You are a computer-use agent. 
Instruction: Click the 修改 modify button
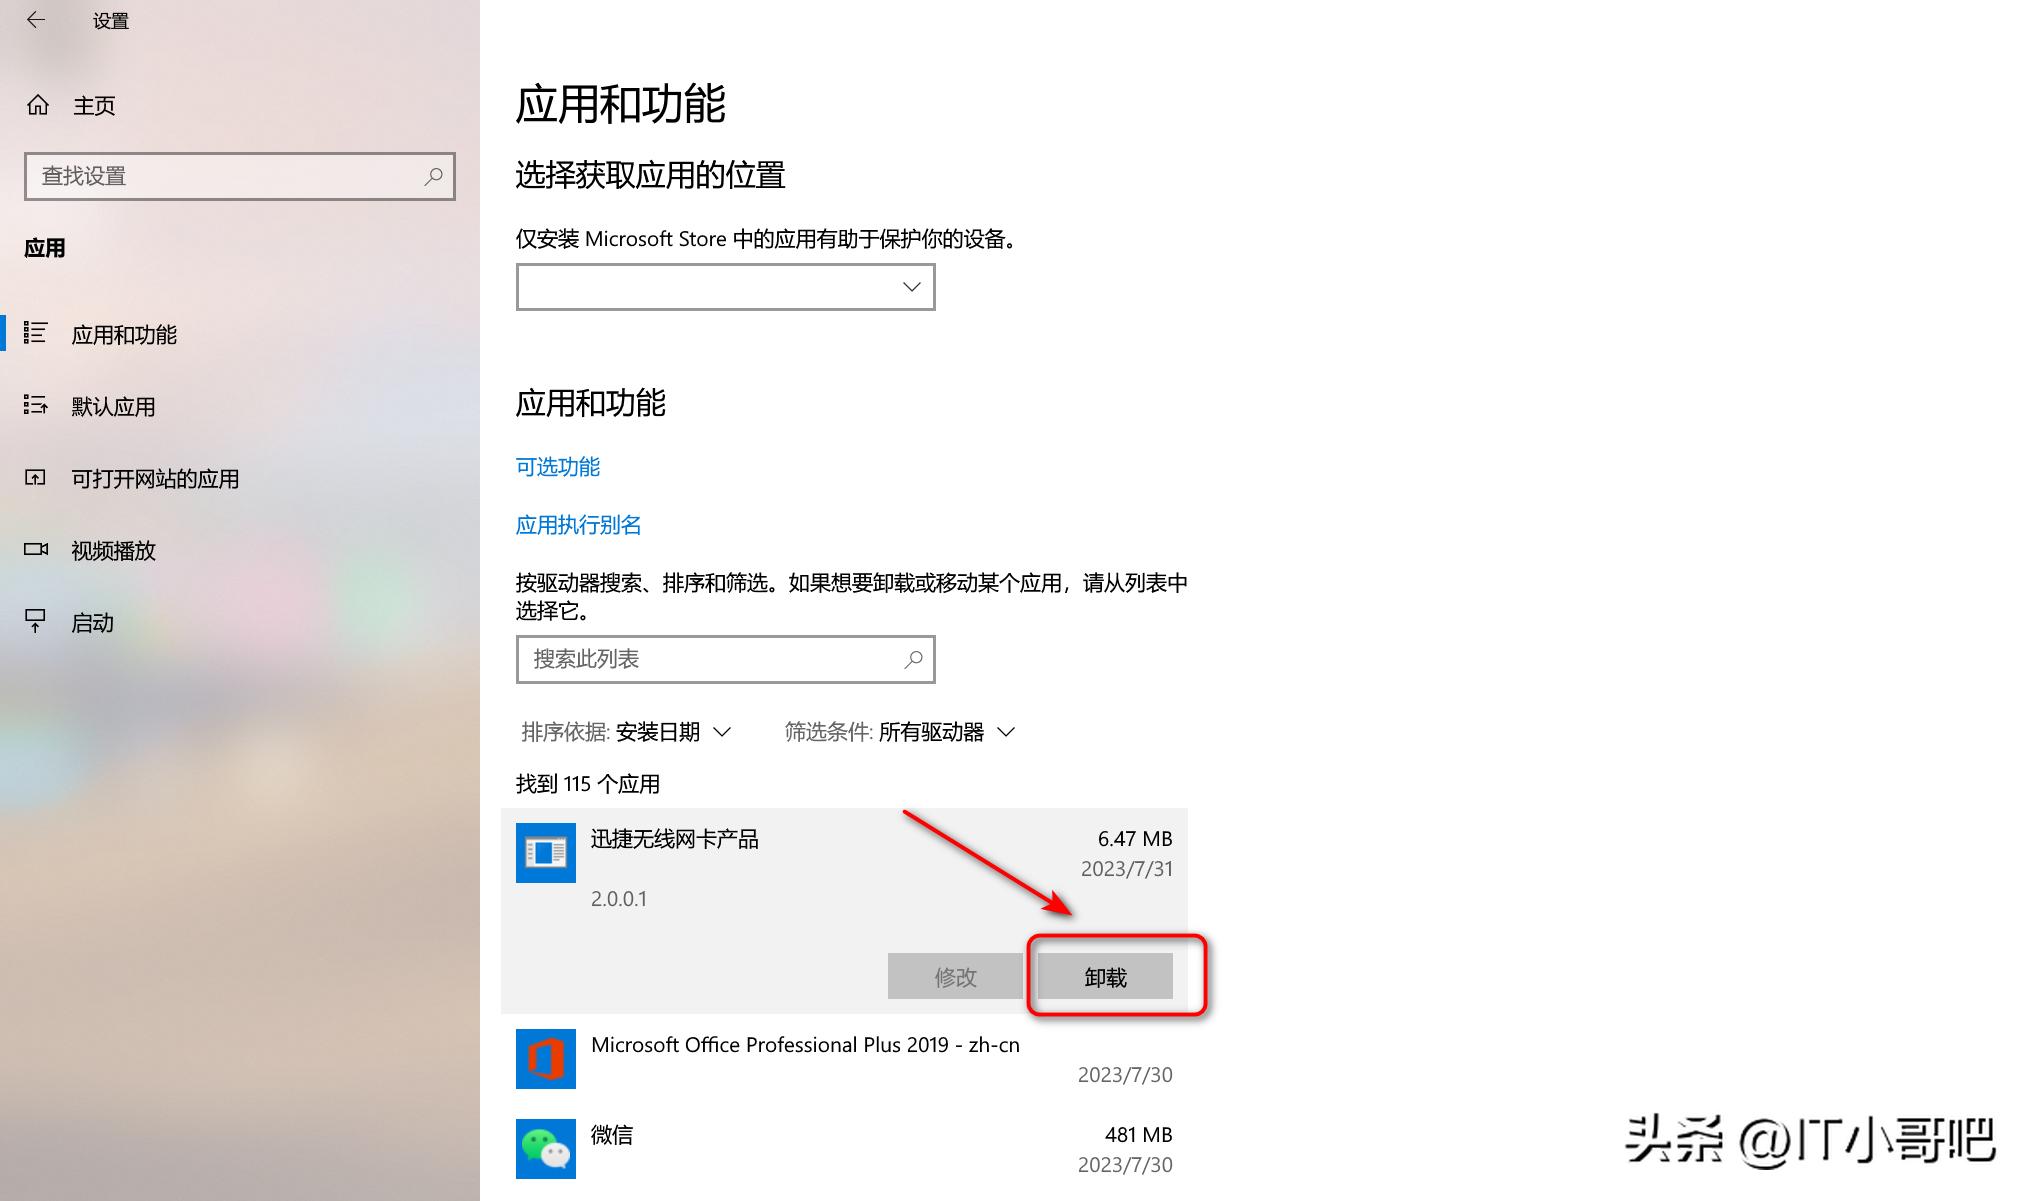pos(954,976)
